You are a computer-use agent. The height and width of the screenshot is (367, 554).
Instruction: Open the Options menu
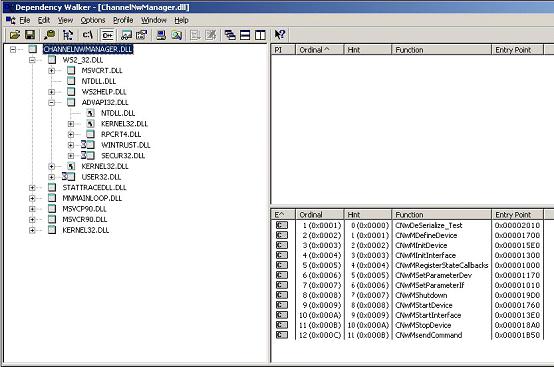point(93,20)
